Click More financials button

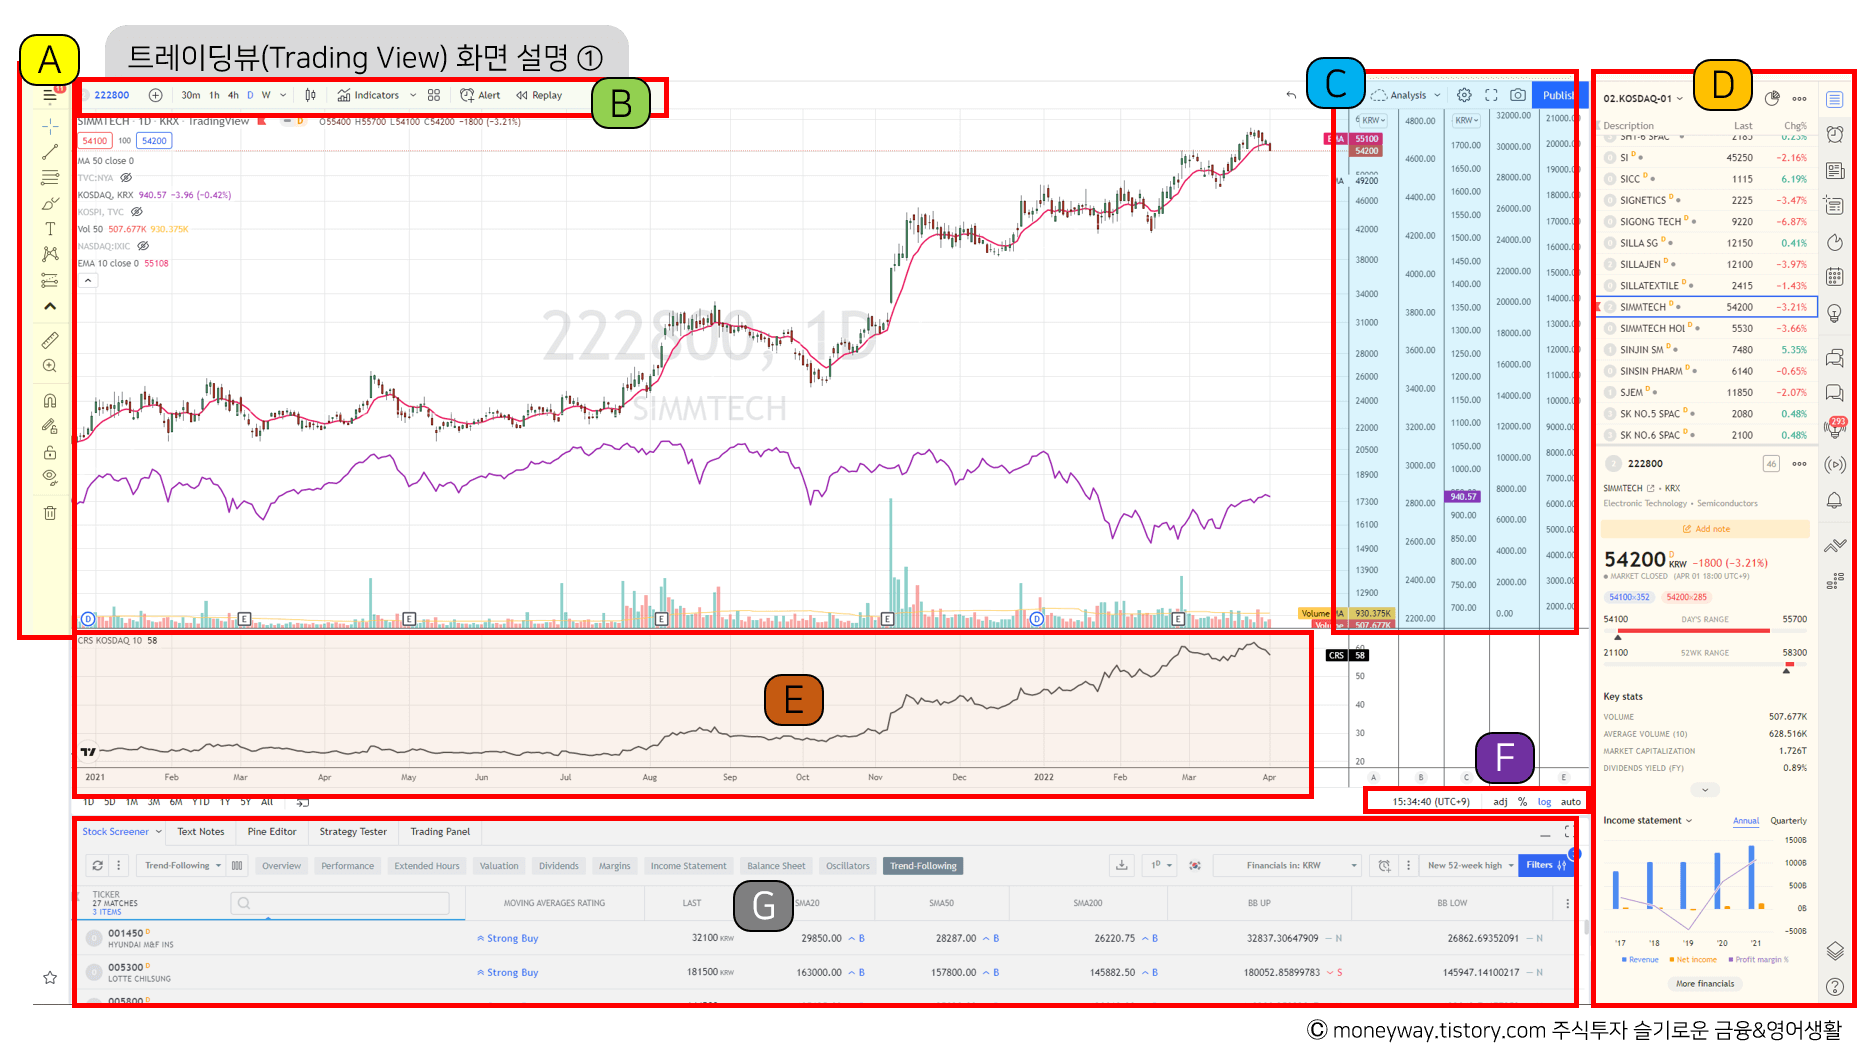pyautogui.click(x=1705, y=984)
